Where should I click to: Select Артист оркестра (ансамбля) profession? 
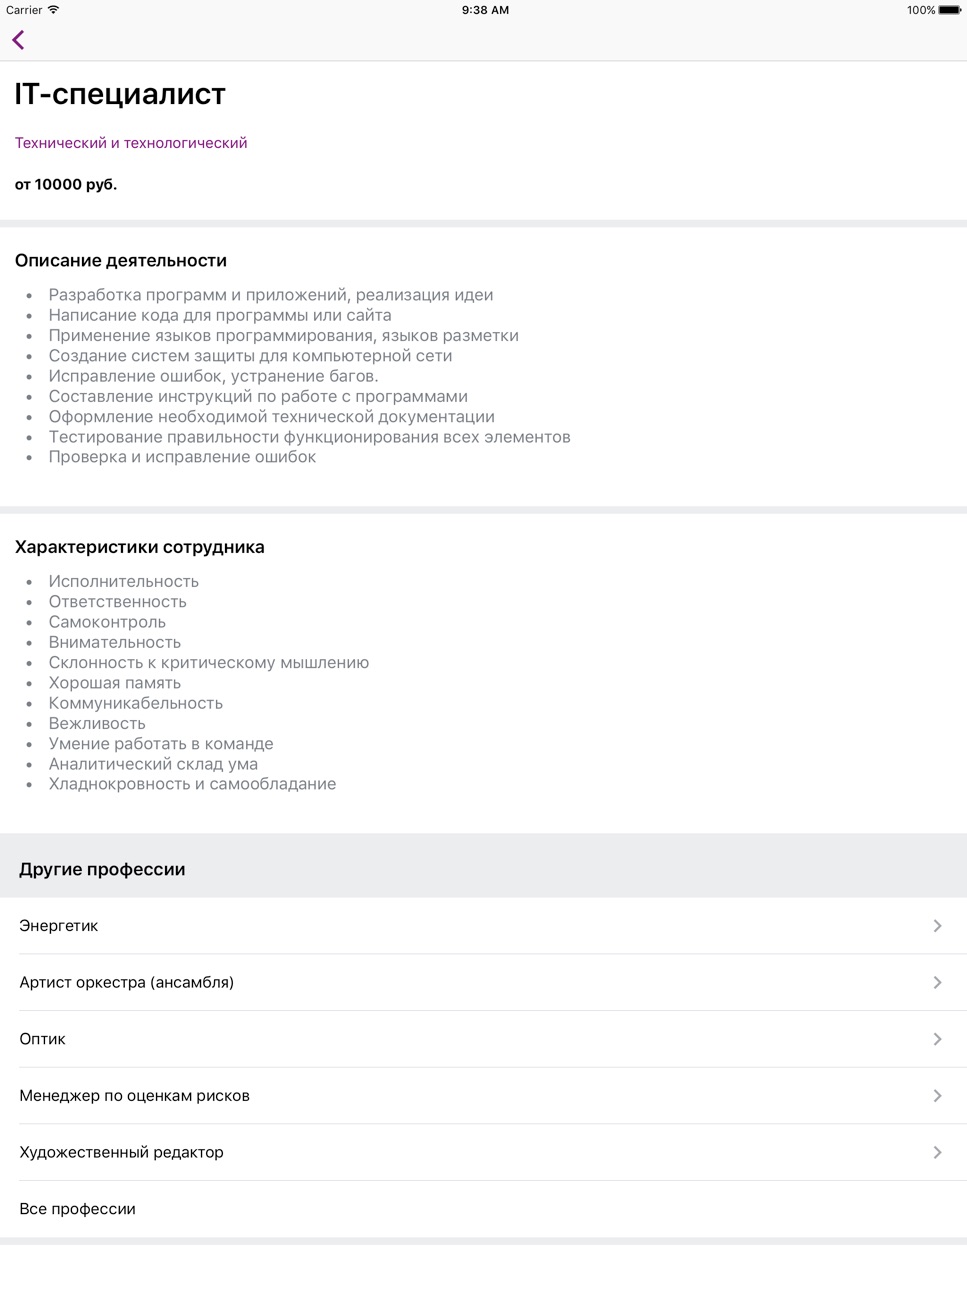point(483,982)
